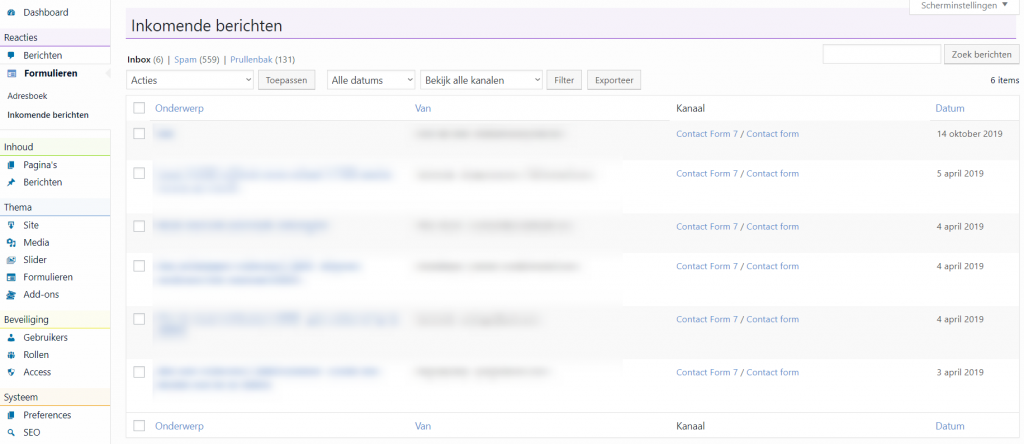Switch to the Spam messages view

click(x=185, y=59)
